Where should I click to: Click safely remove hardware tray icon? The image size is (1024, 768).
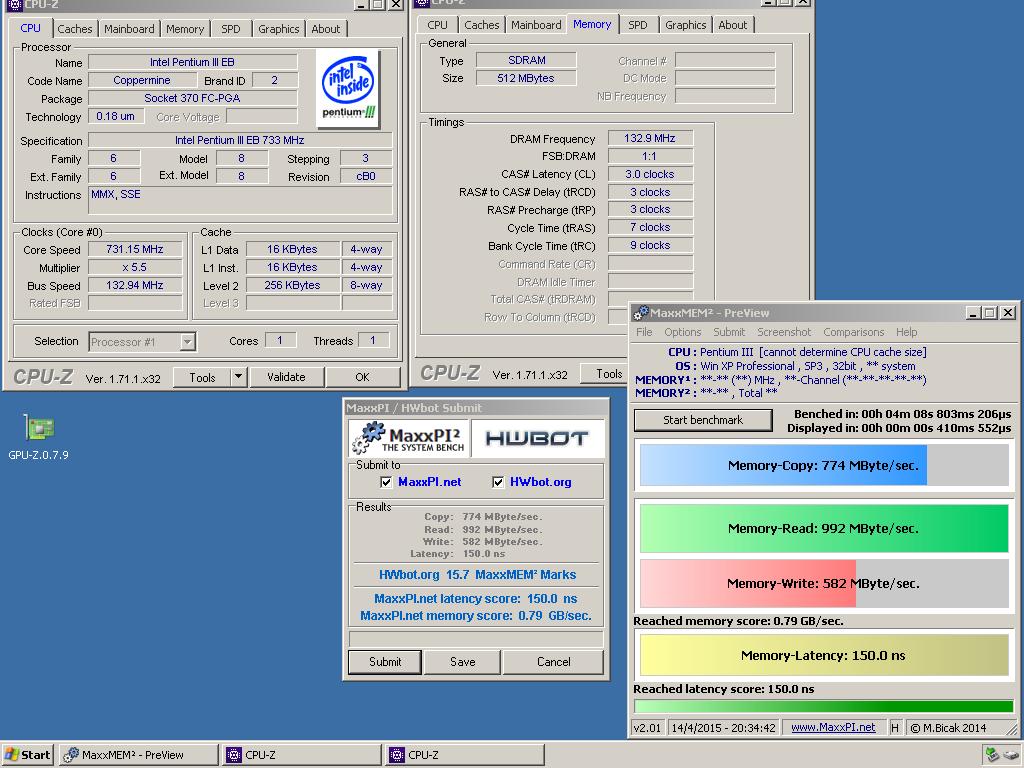(x=992, y=754)
